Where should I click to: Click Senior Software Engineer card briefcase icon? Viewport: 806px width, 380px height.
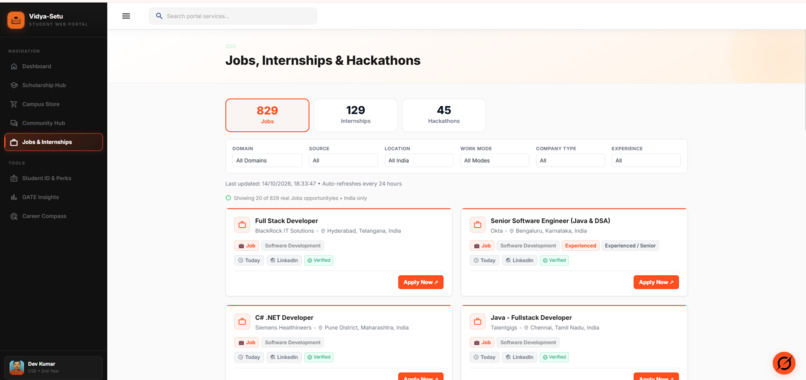(x=478, y=225)
